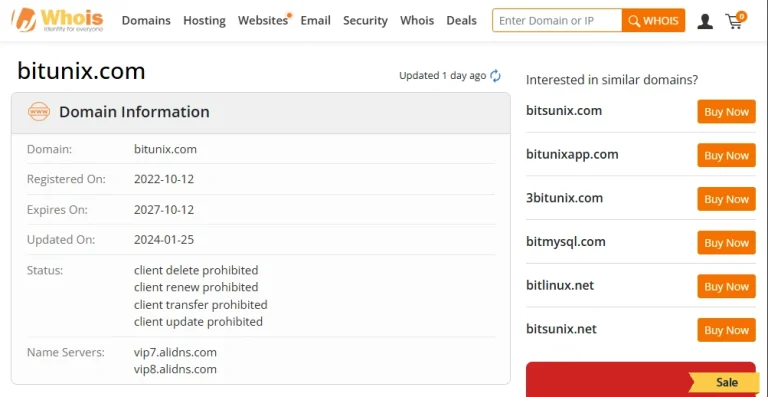This screenshot has height=397, width=768.
Task: Click the Expires On label
Action: pos(57,210)
